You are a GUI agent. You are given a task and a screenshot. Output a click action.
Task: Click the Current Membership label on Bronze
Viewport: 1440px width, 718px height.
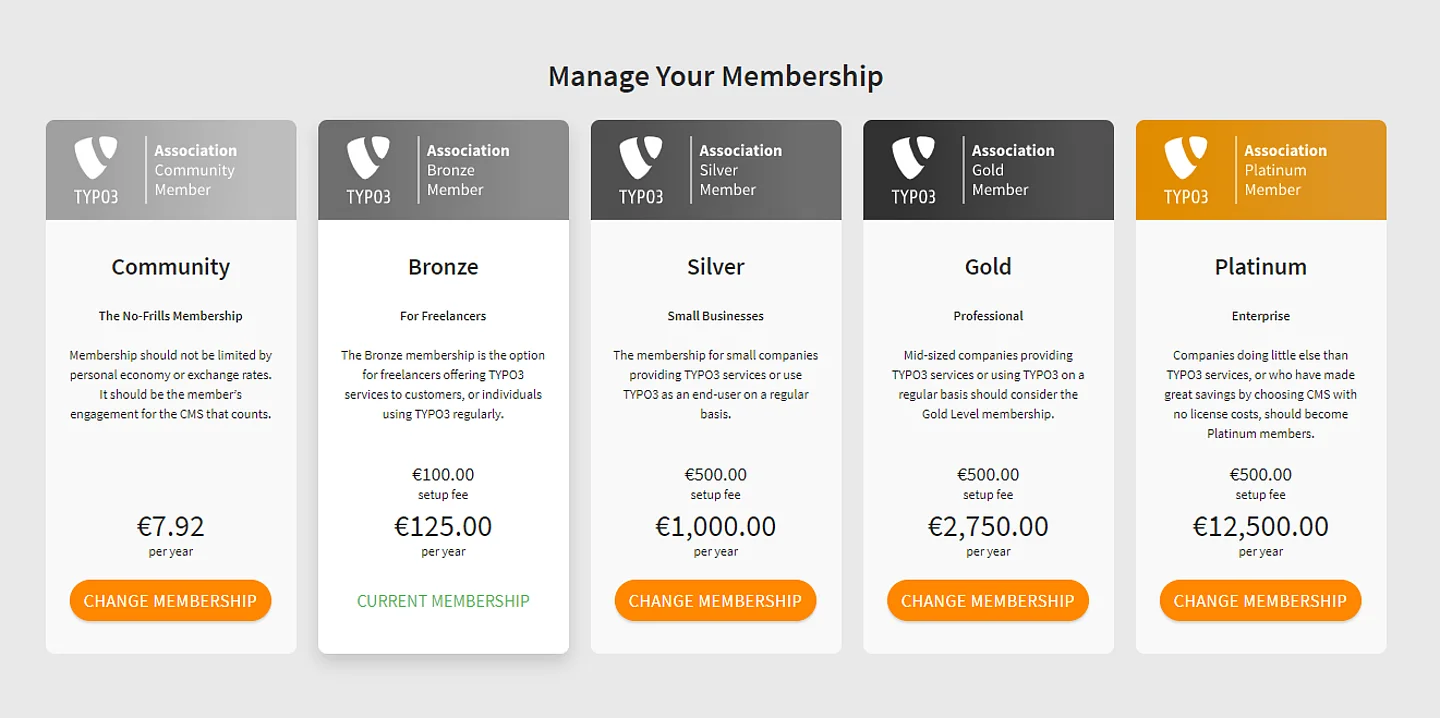point(443,600)
